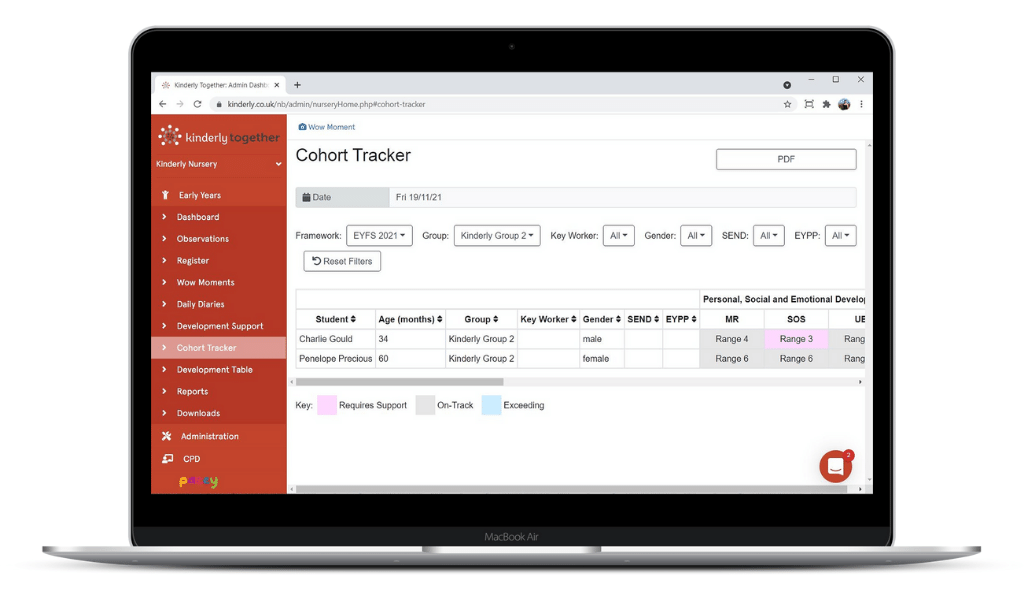
Task: Click the table's horizontal scrollbar
Action: tap(400, 382)
